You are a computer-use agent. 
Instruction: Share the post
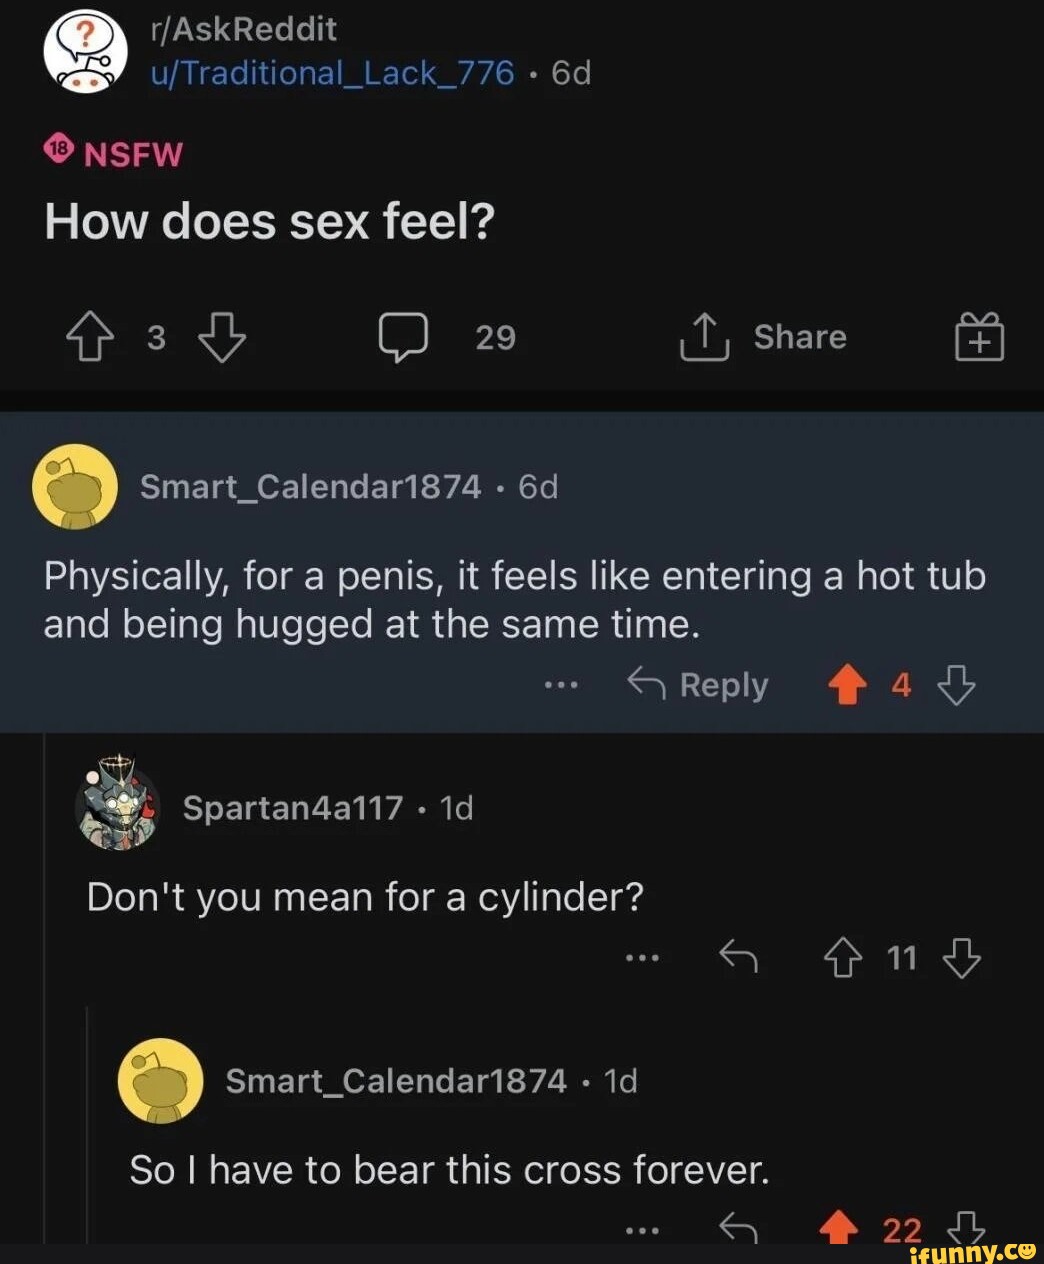(x=763, y=337)
